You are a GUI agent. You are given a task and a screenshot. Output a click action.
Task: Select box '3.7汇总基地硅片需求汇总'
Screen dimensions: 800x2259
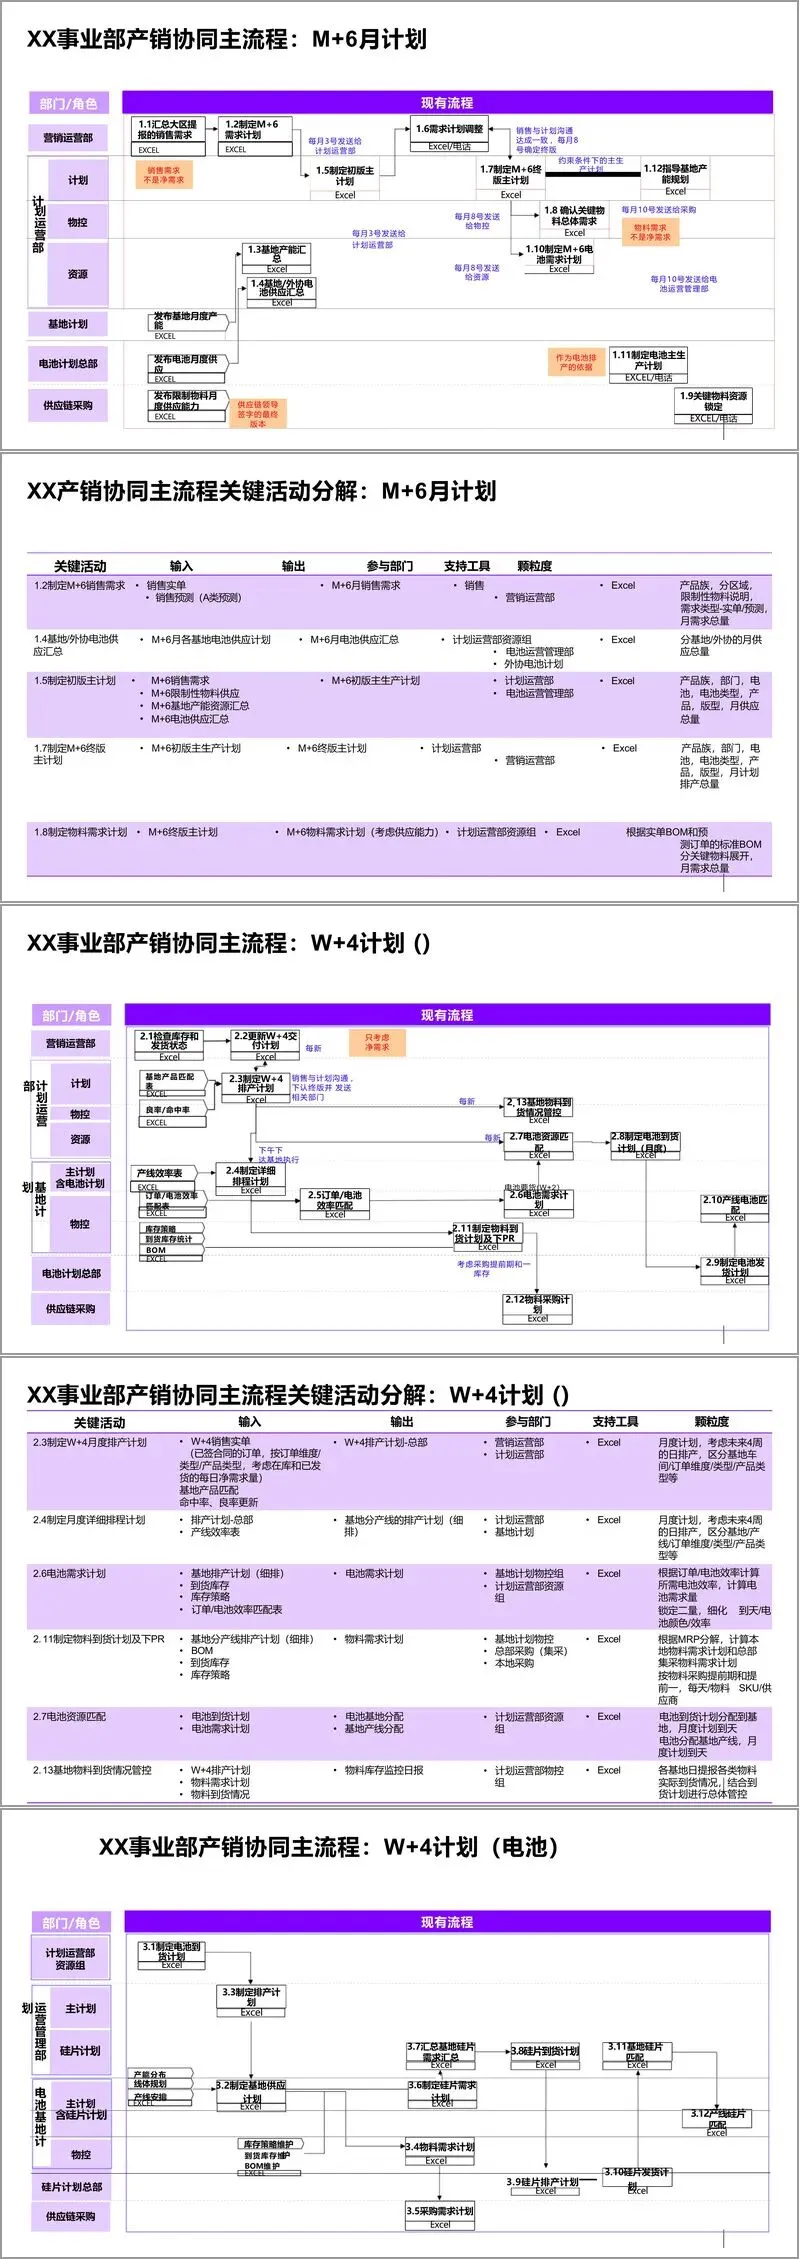441,2055
